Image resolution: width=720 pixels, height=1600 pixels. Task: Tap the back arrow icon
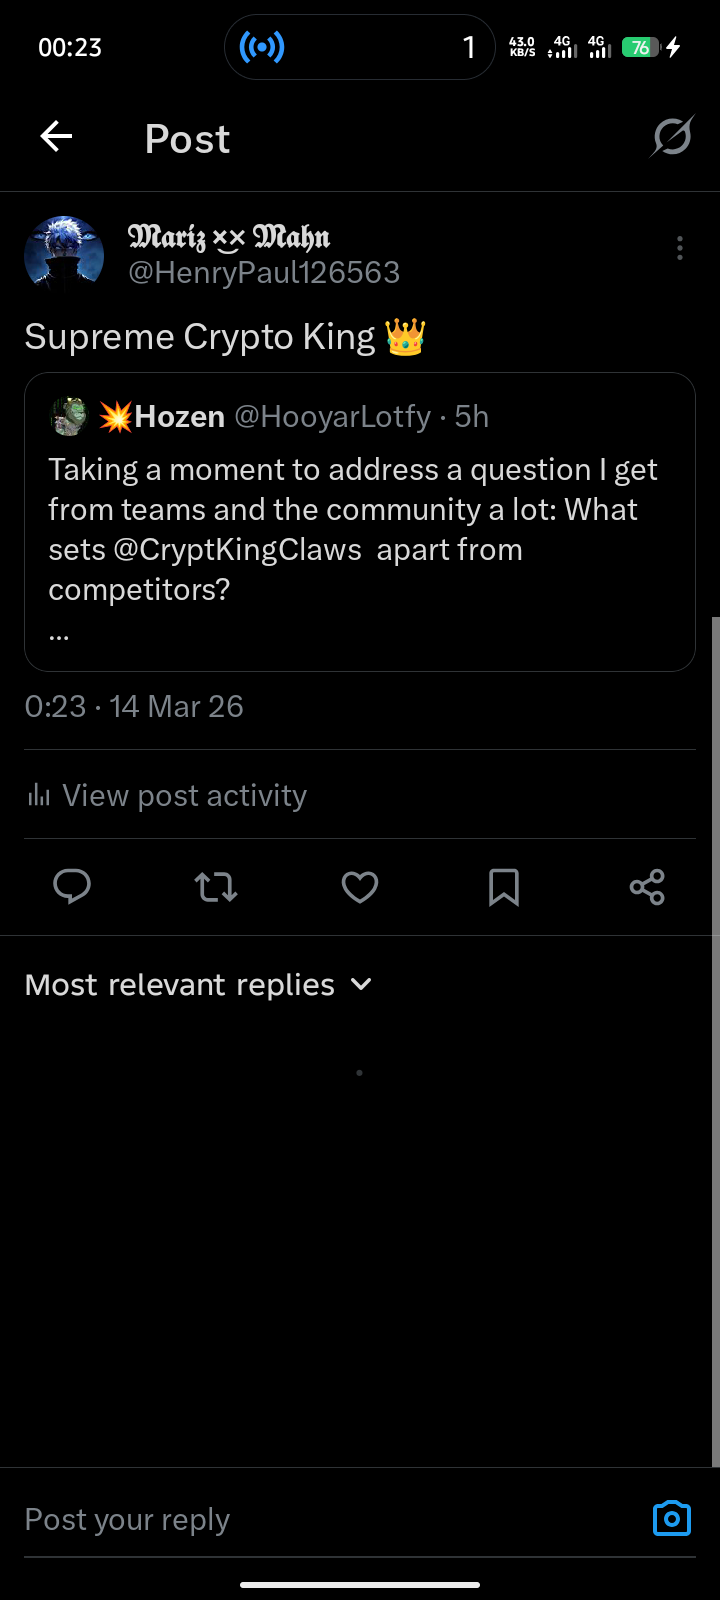56,137
